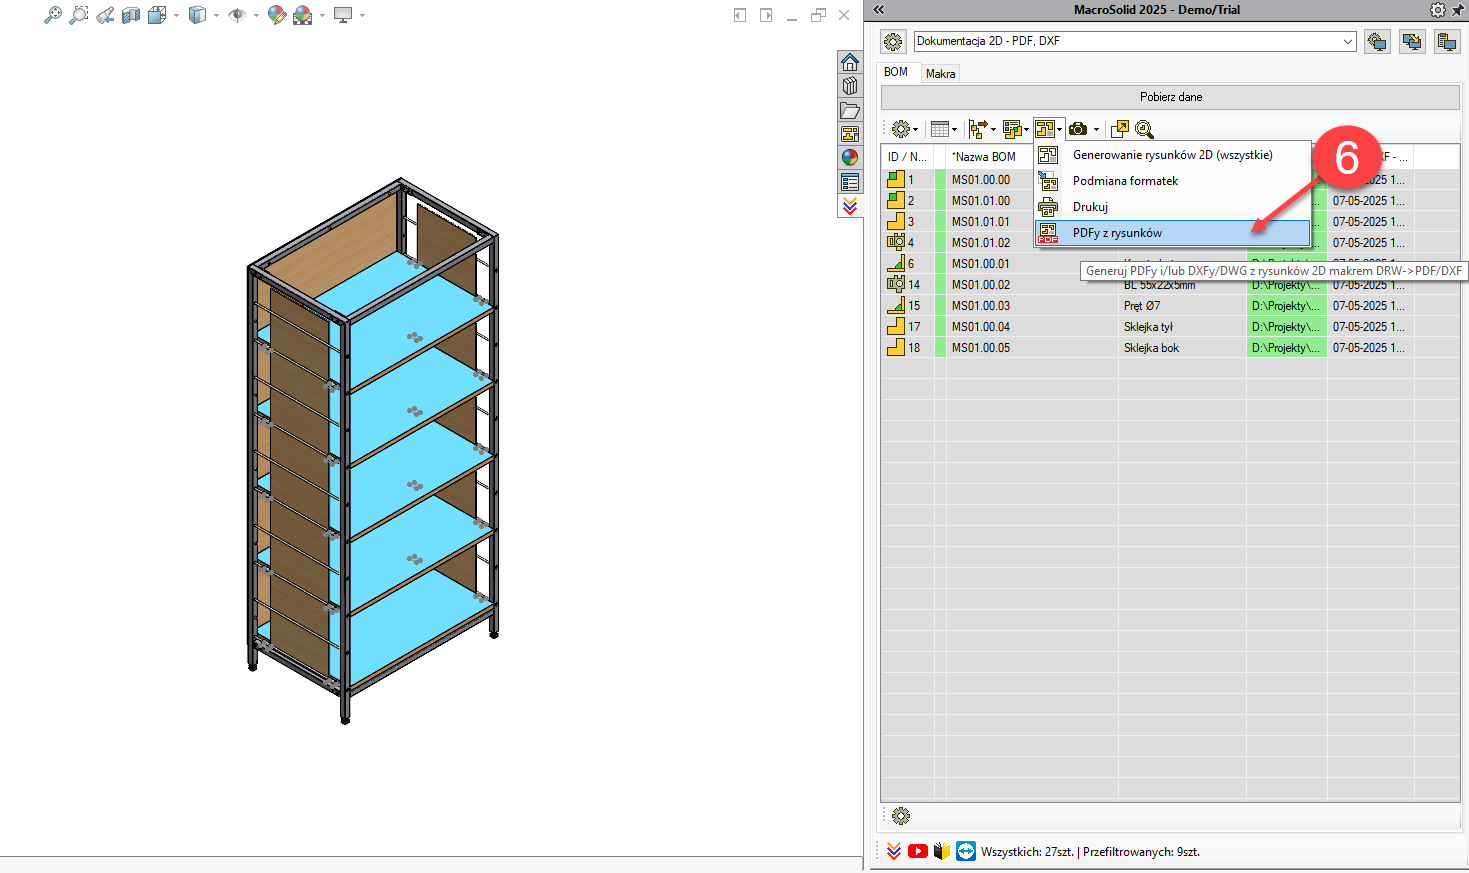Click the Pręt Ø7 cell

tap(1182, 306)
